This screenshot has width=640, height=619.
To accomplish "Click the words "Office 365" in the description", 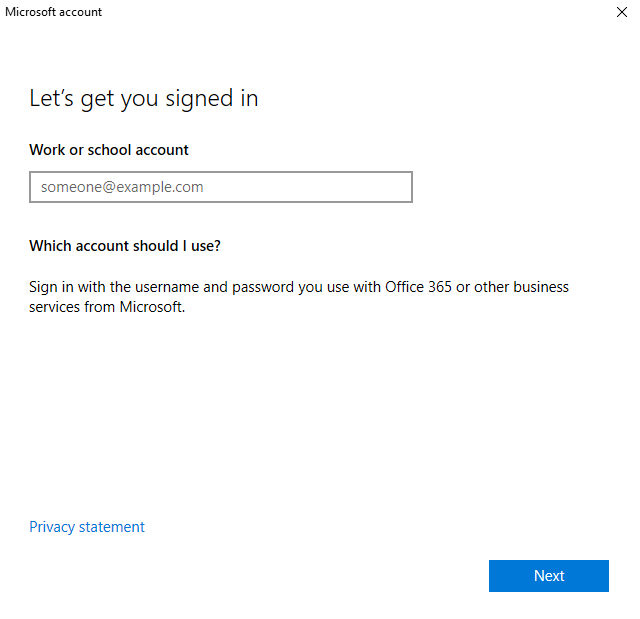I will click(x=418, y=287).
